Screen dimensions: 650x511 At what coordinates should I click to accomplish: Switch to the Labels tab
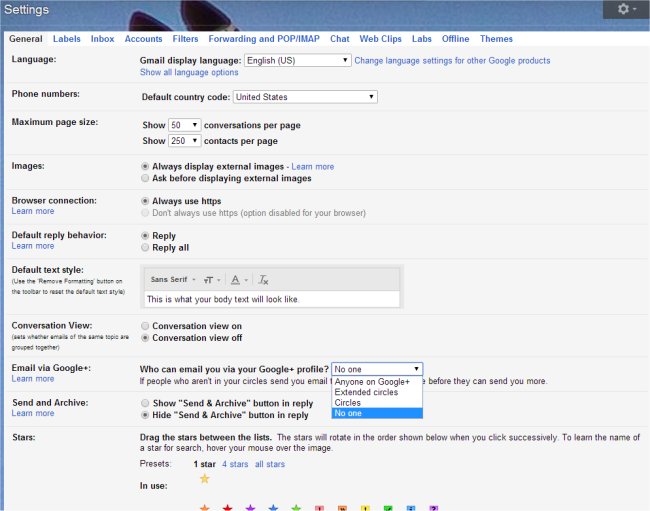pos(67,39)
